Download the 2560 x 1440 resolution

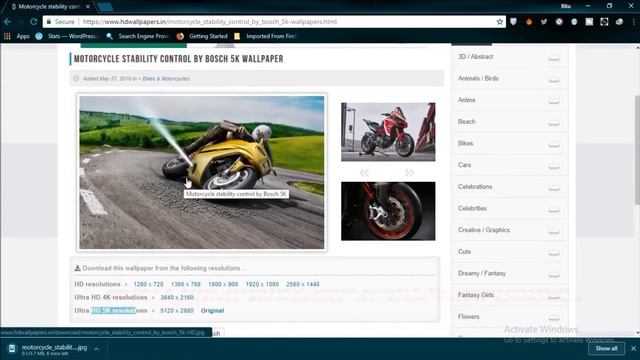302,284
